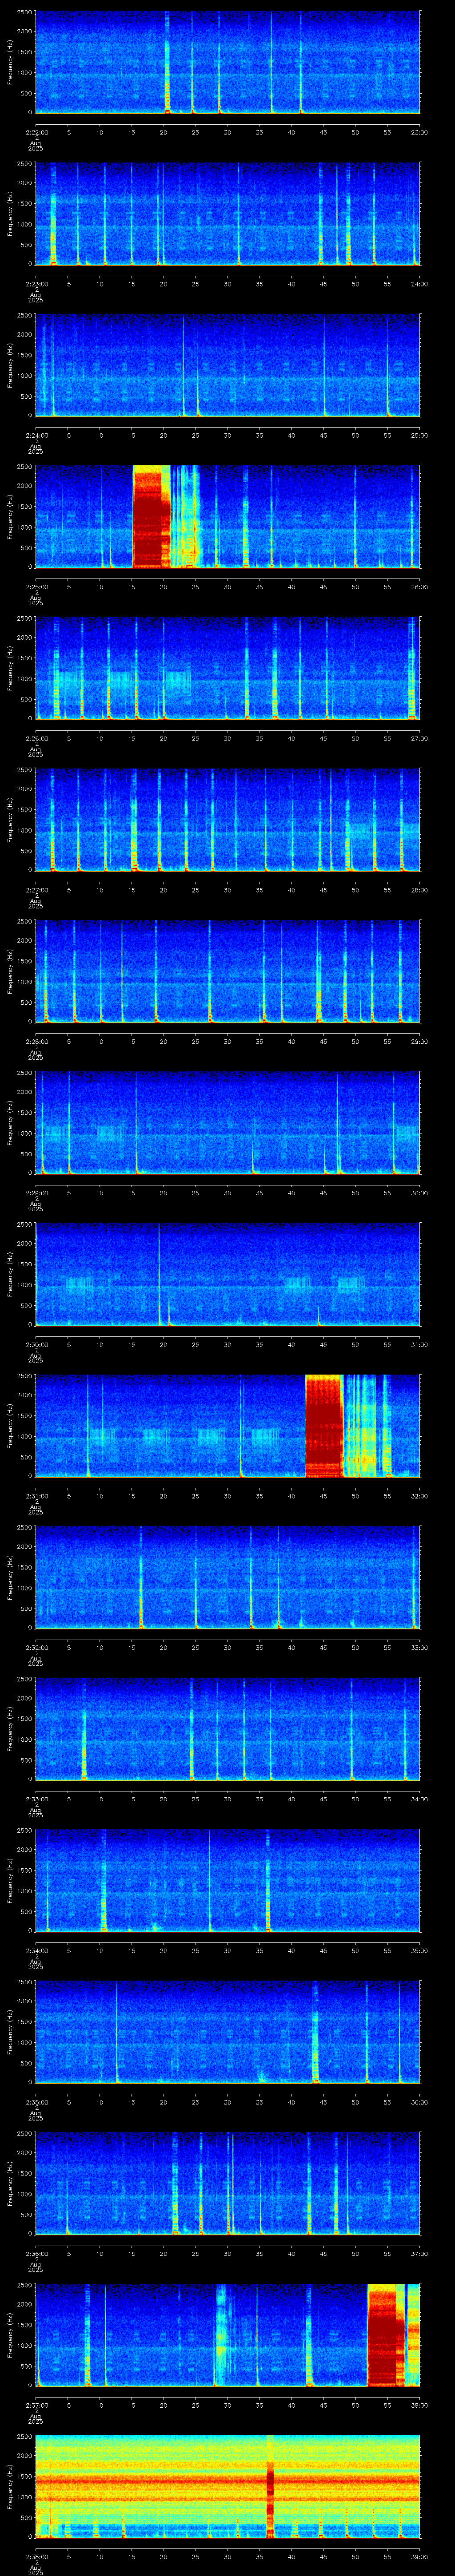The image size is (455, 2576).
Task: Click the 30-second tick label under the 2:29:00 panel
Action: pyautogui.click(x=228, y=1192)
